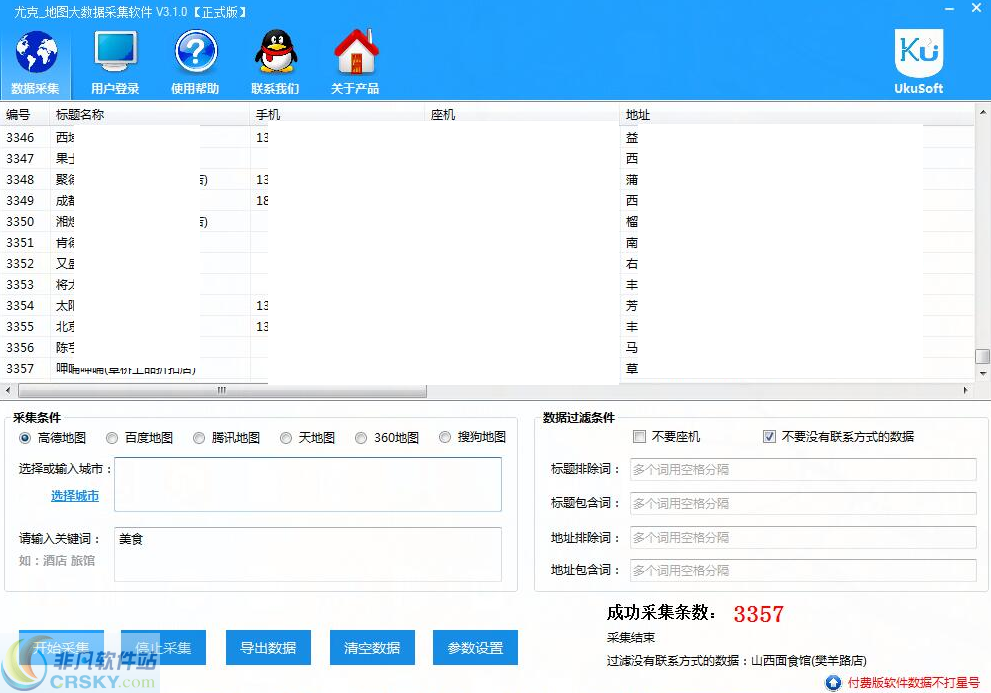Select the 腾讯地图 radio button
The height and width of the screenshot is (693, 991).
click(199, 438)
